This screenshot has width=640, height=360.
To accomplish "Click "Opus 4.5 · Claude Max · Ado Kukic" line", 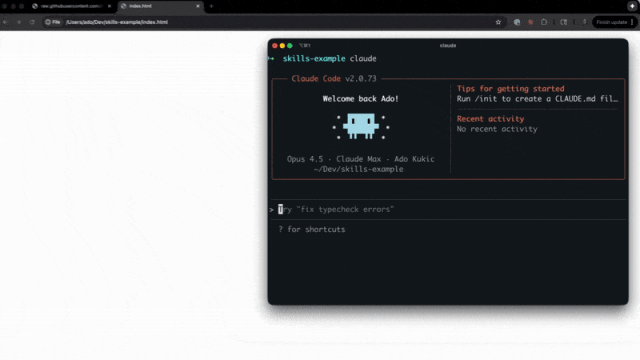I will 360,159.
